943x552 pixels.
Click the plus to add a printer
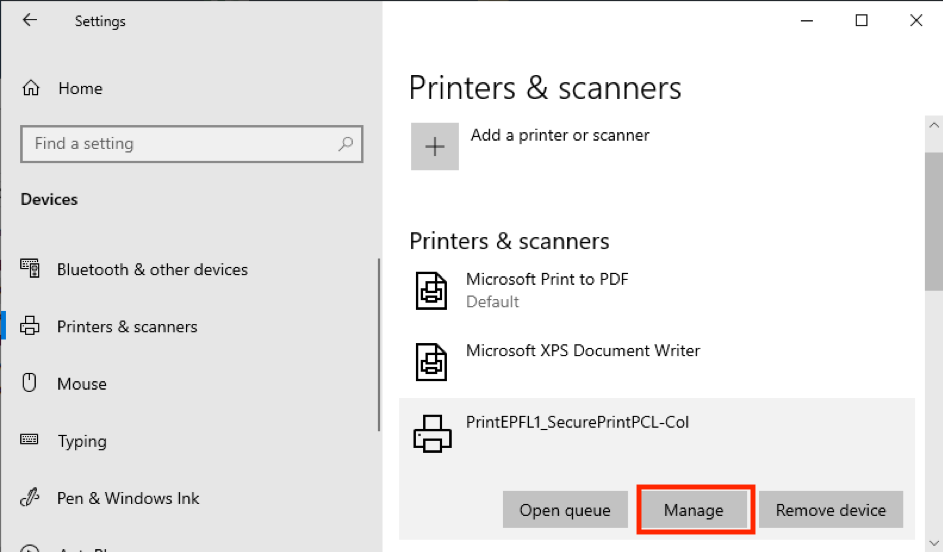(x=435, y=146)
